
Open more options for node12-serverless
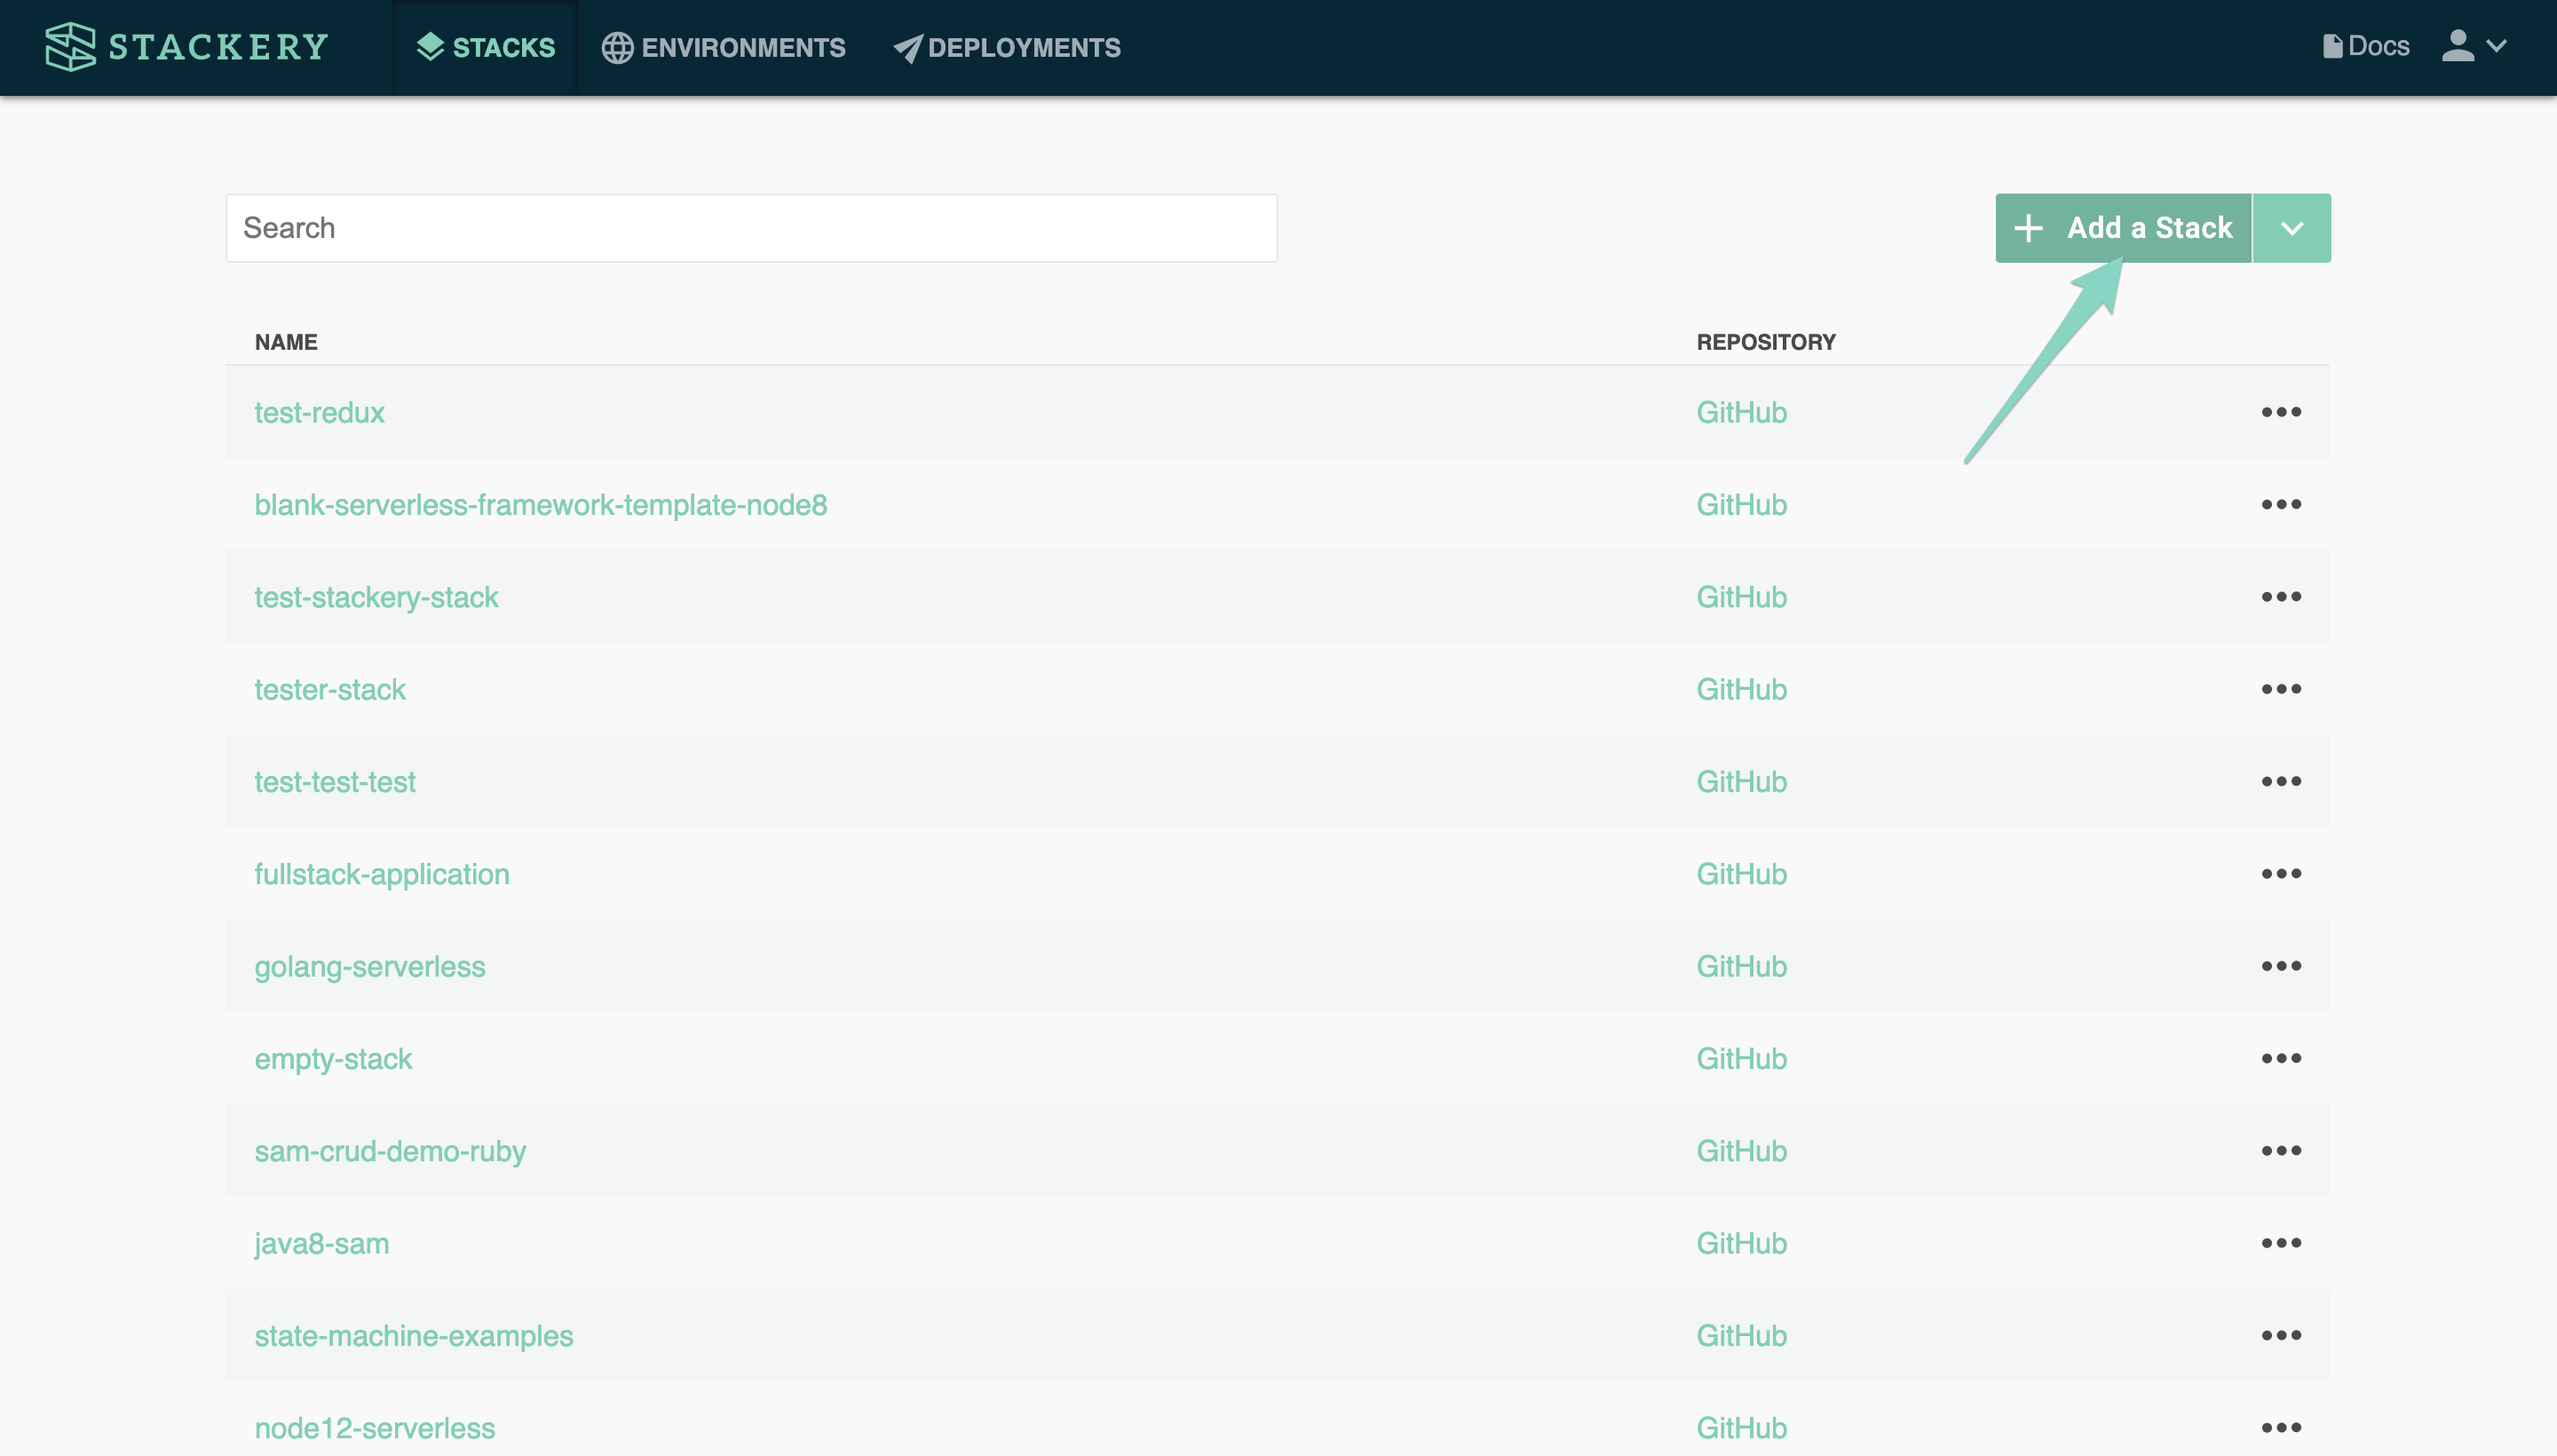pyautogui.click(x=2281, y=1428)
